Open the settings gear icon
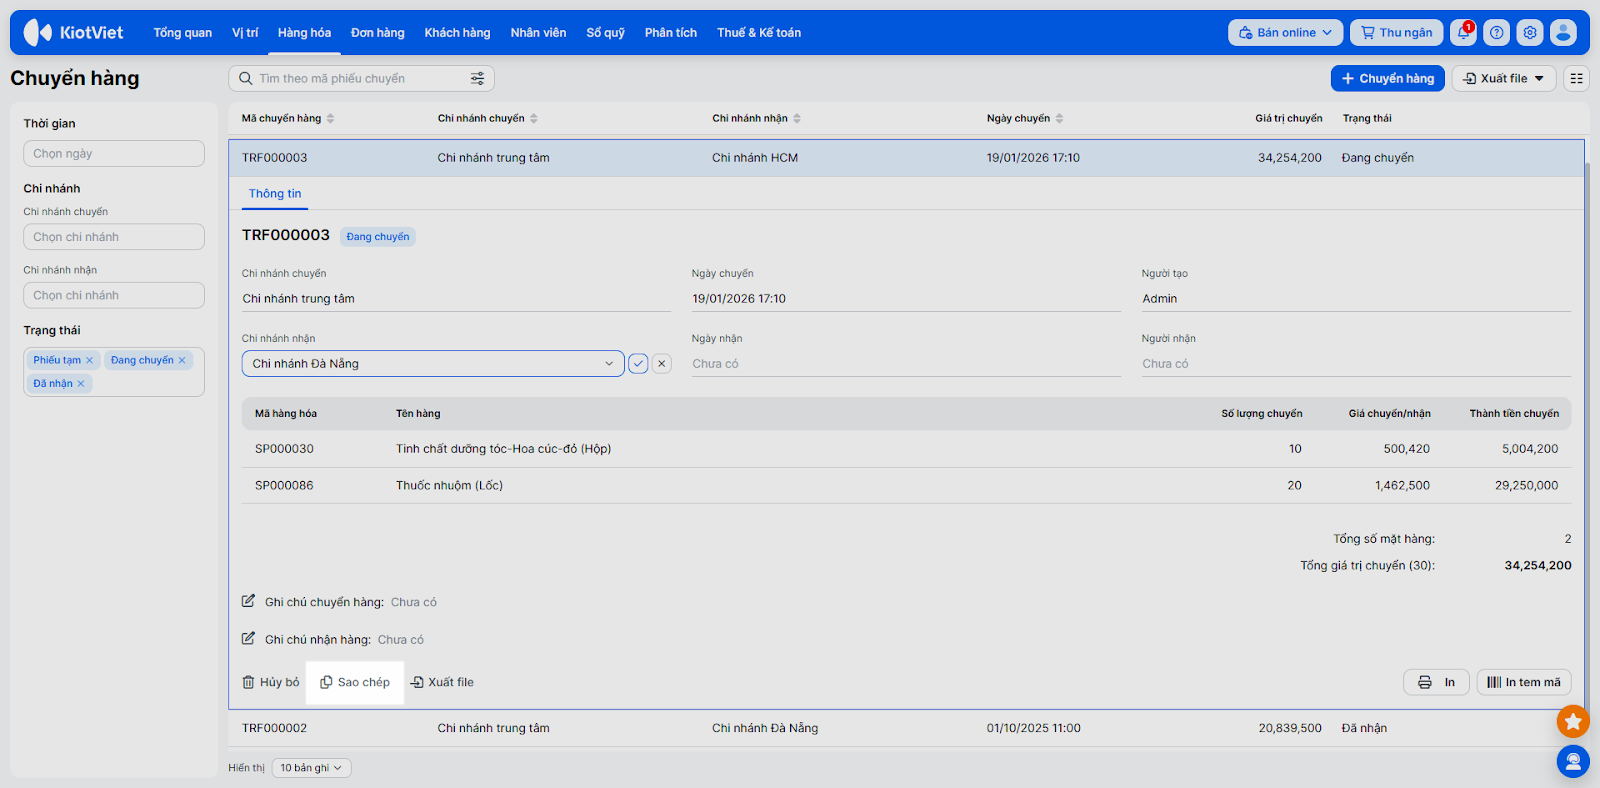This screenshot has width=1600, height=788. tap(1530, 33)
